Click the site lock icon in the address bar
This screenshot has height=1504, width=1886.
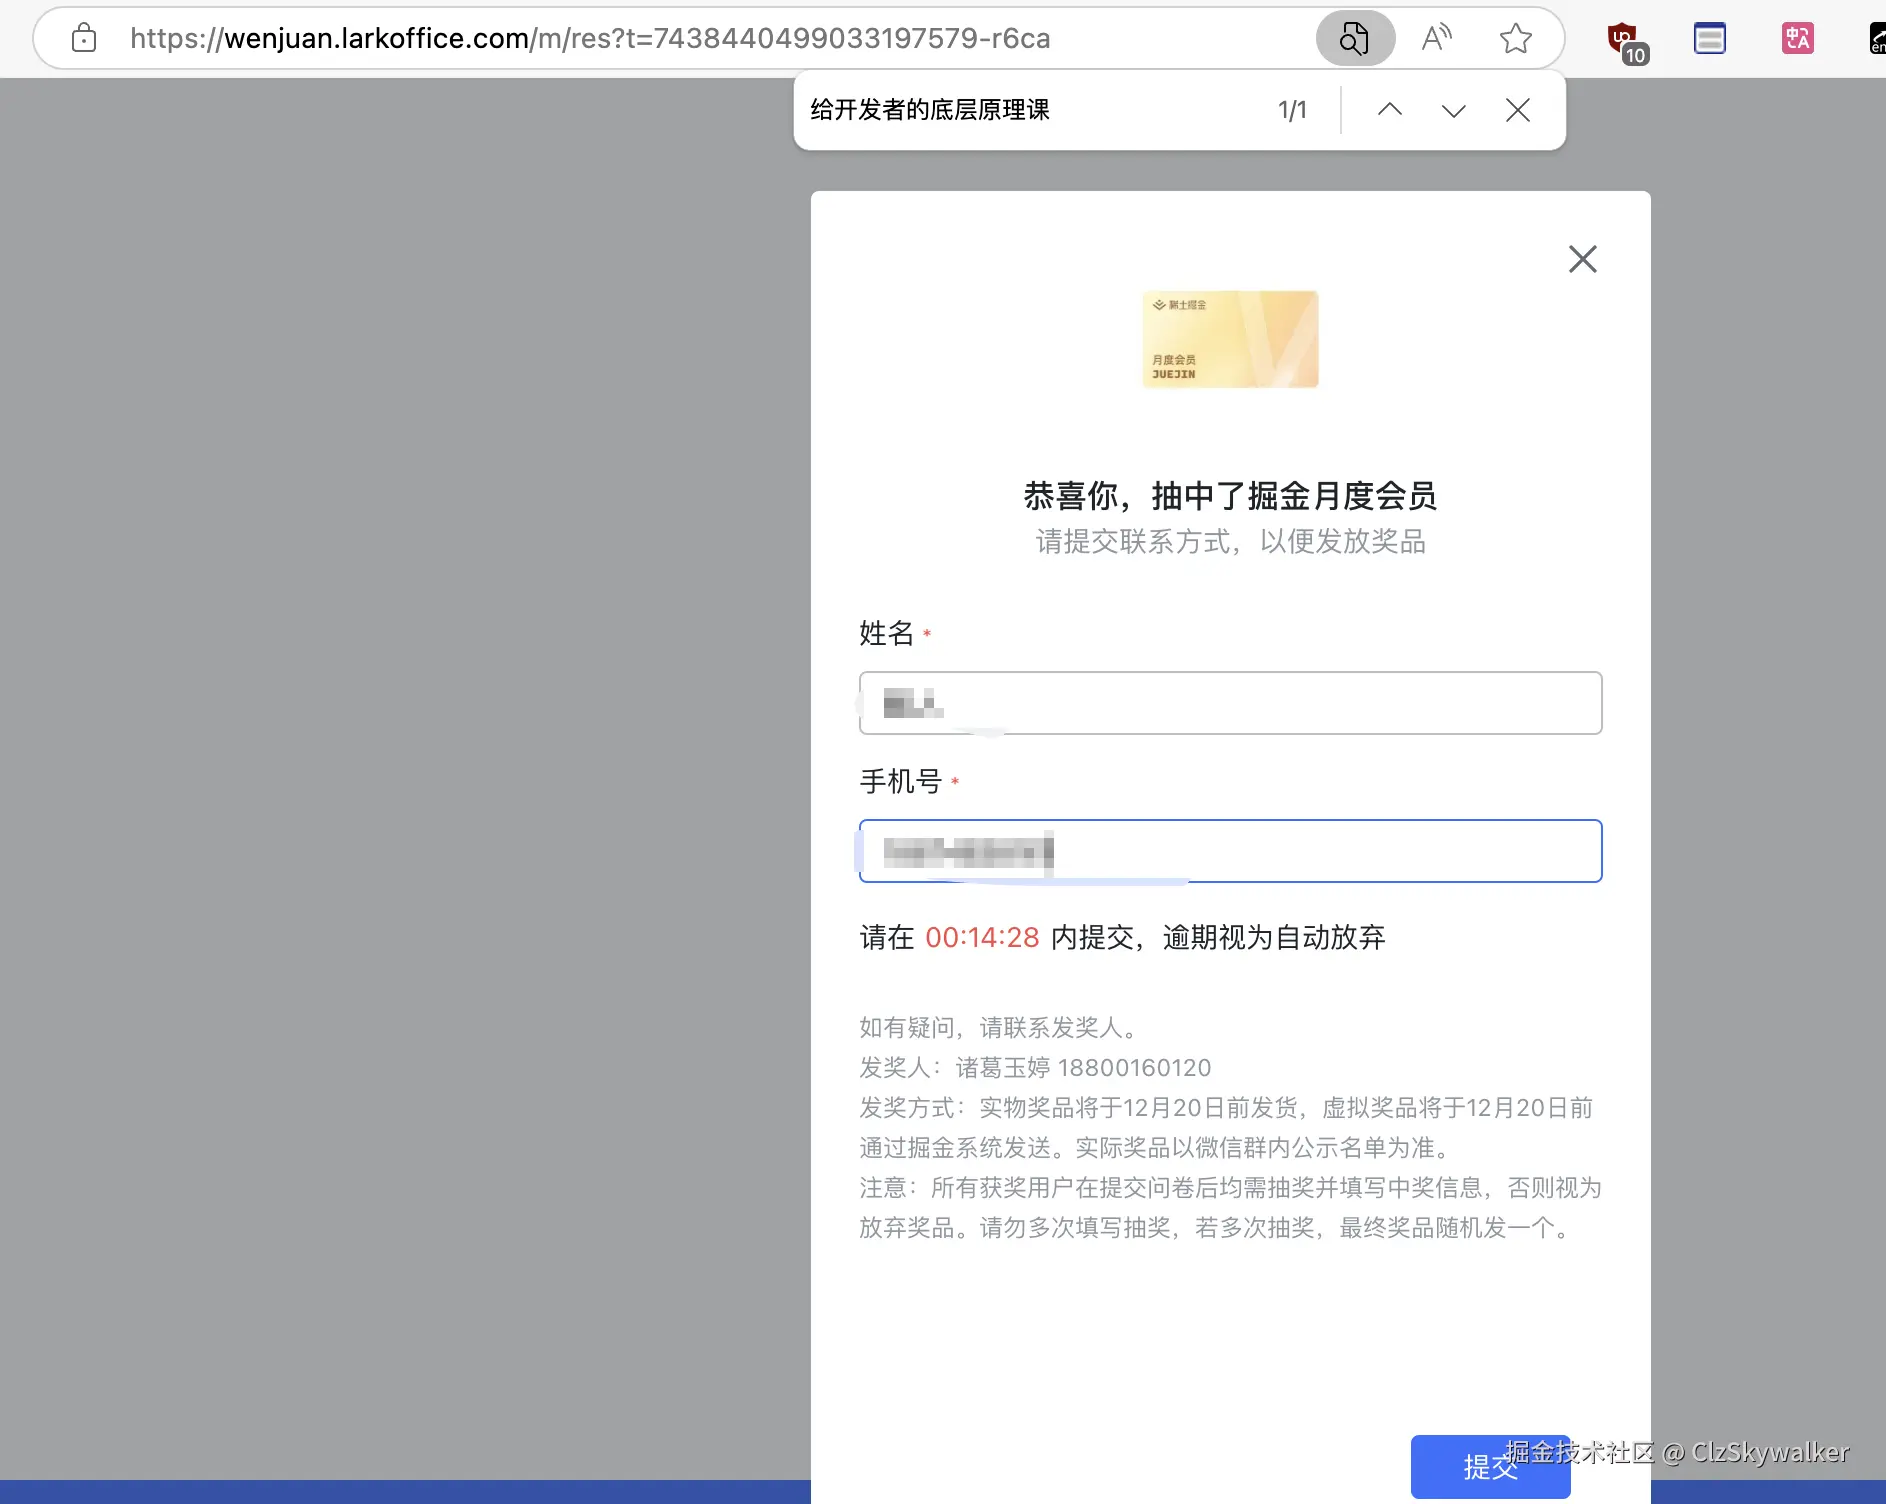pos(84,38)
